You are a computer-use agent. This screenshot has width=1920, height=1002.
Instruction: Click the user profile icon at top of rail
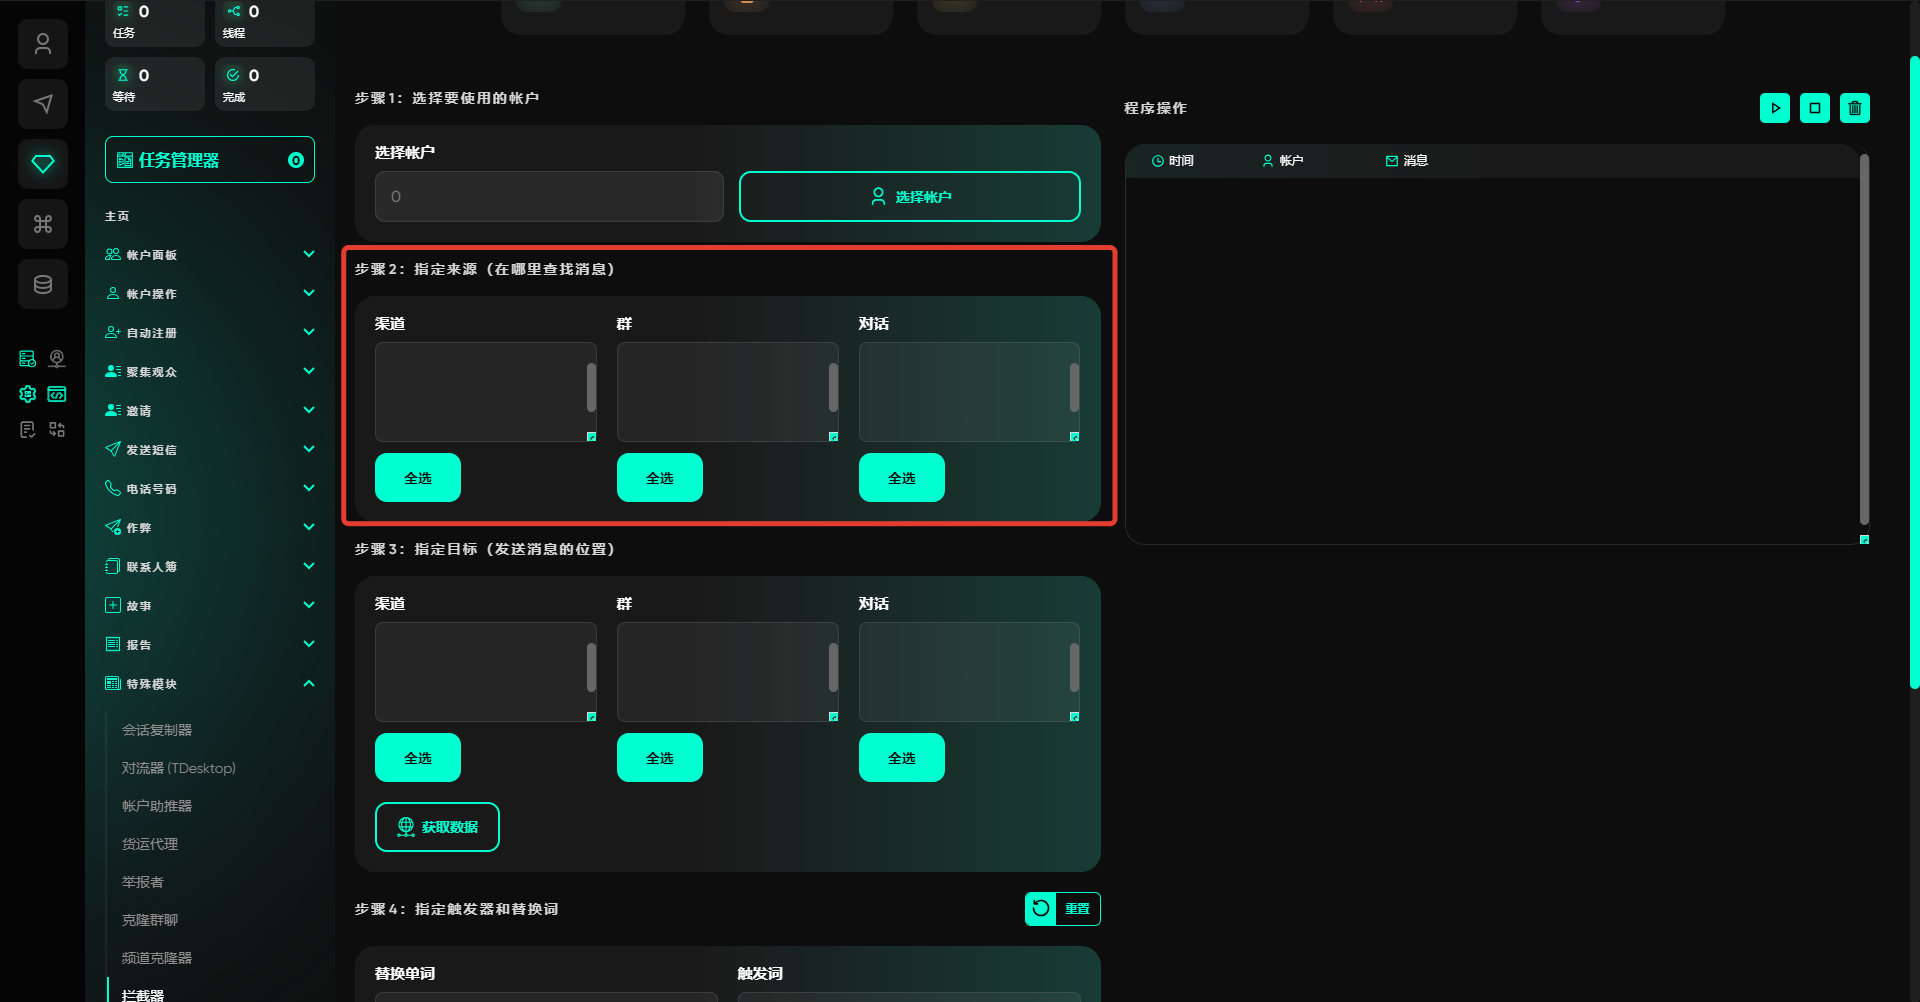point(42,44)
